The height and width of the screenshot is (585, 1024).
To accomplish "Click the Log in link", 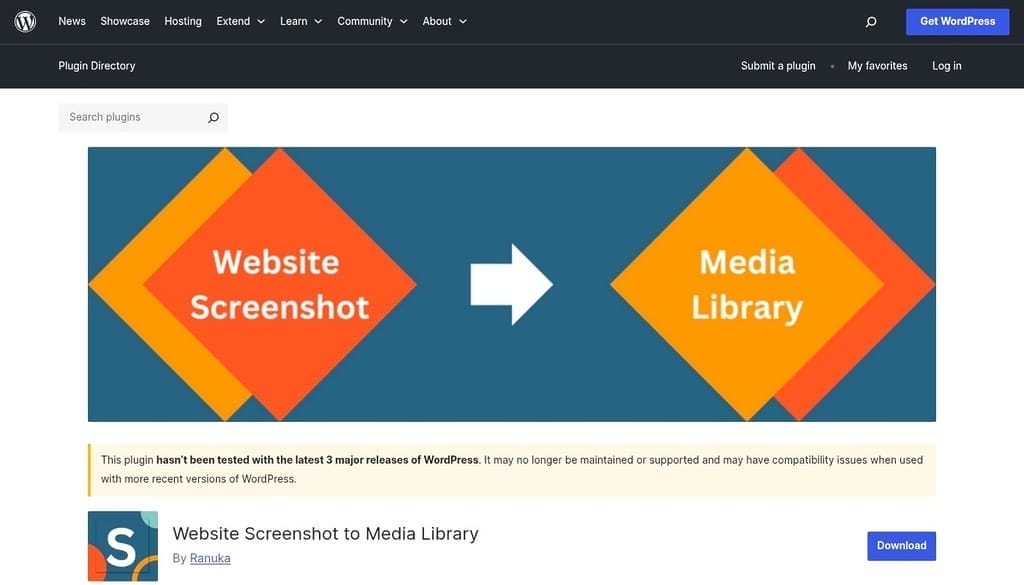I will (x=946, y=66).
